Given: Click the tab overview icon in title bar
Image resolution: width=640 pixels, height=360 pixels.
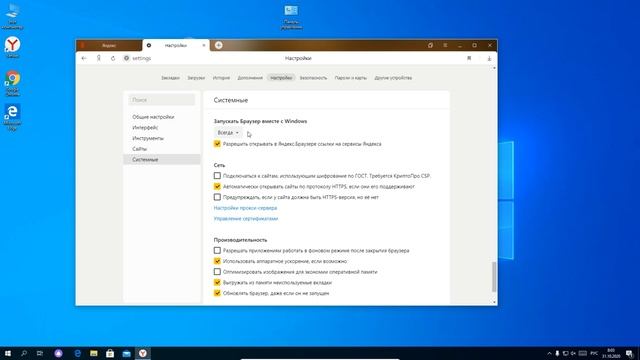Looking at the screenshot, I should (430, 45).
